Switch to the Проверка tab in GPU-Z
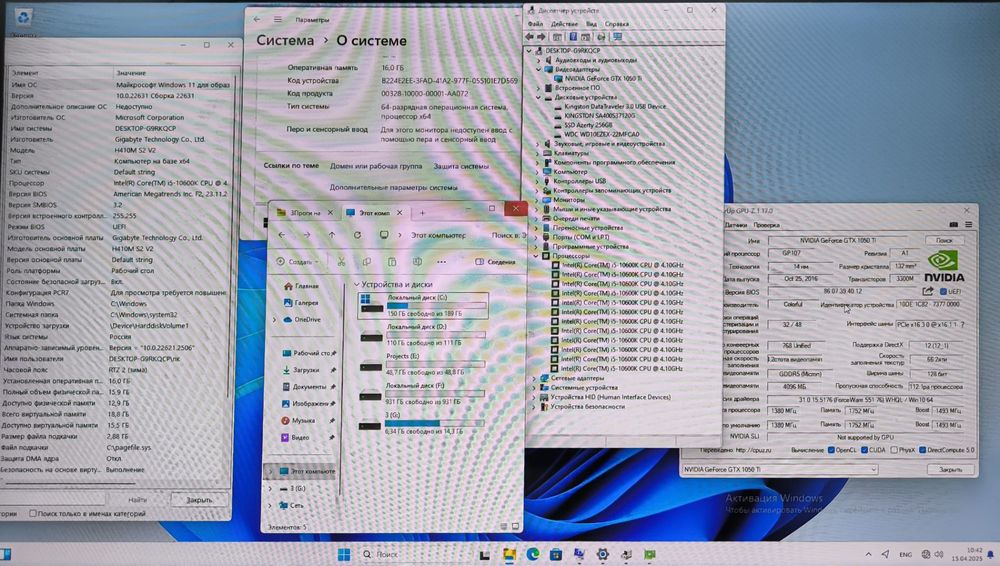Screen dimensions: 1000x566 (766, 225)
